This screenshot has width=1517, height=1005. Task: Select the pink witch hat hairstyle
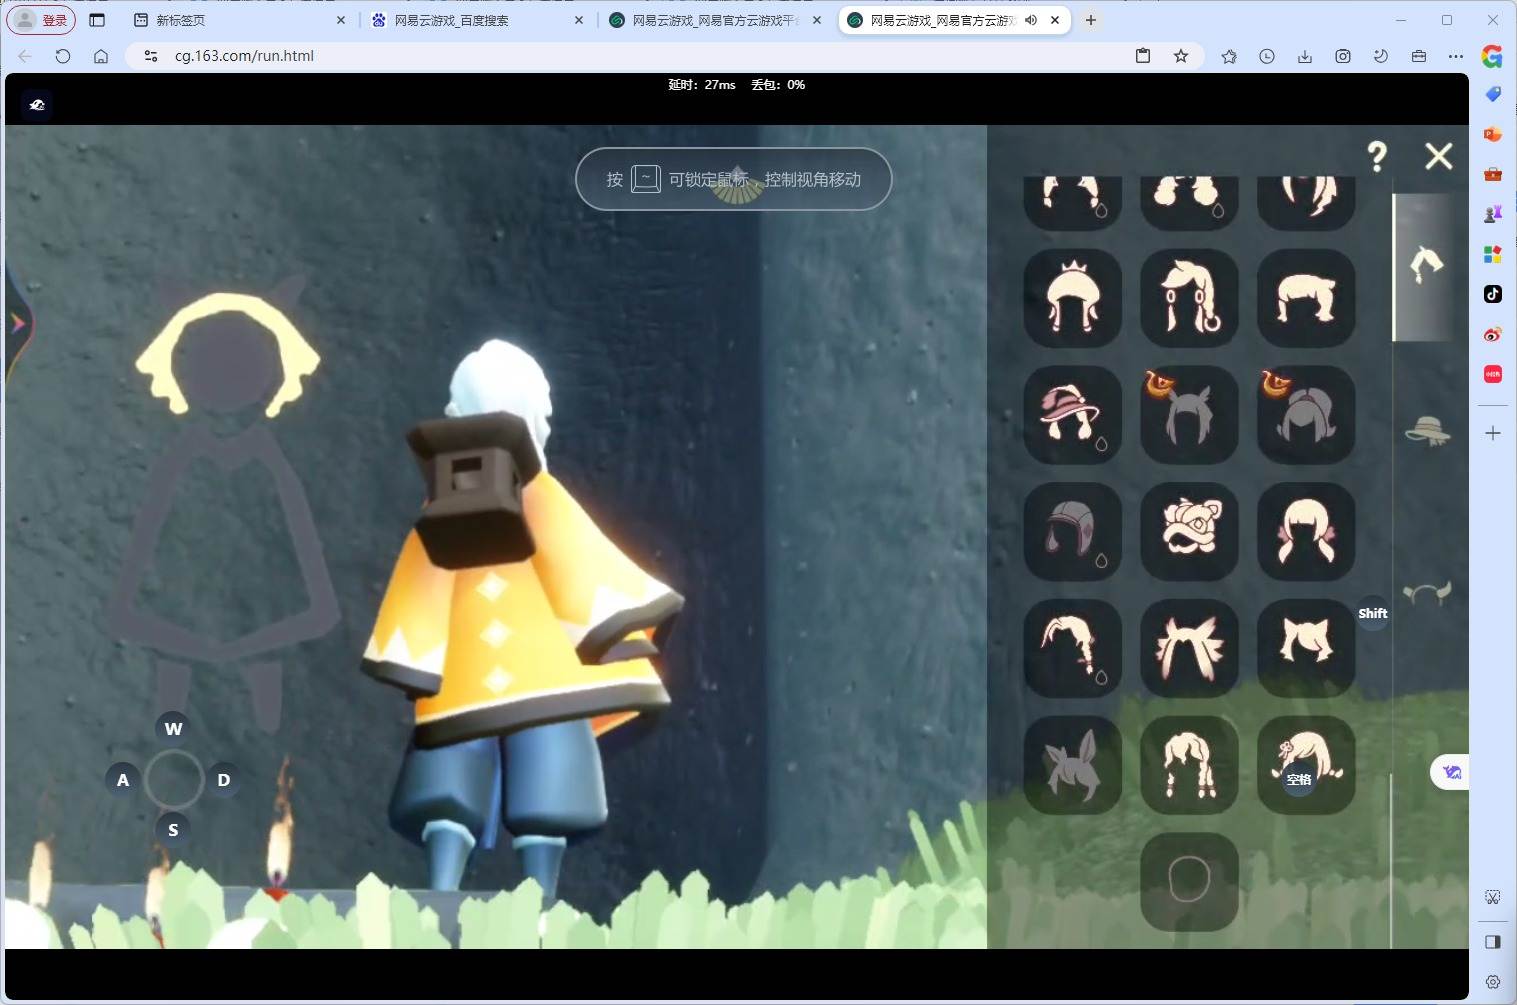point(1073,415)
